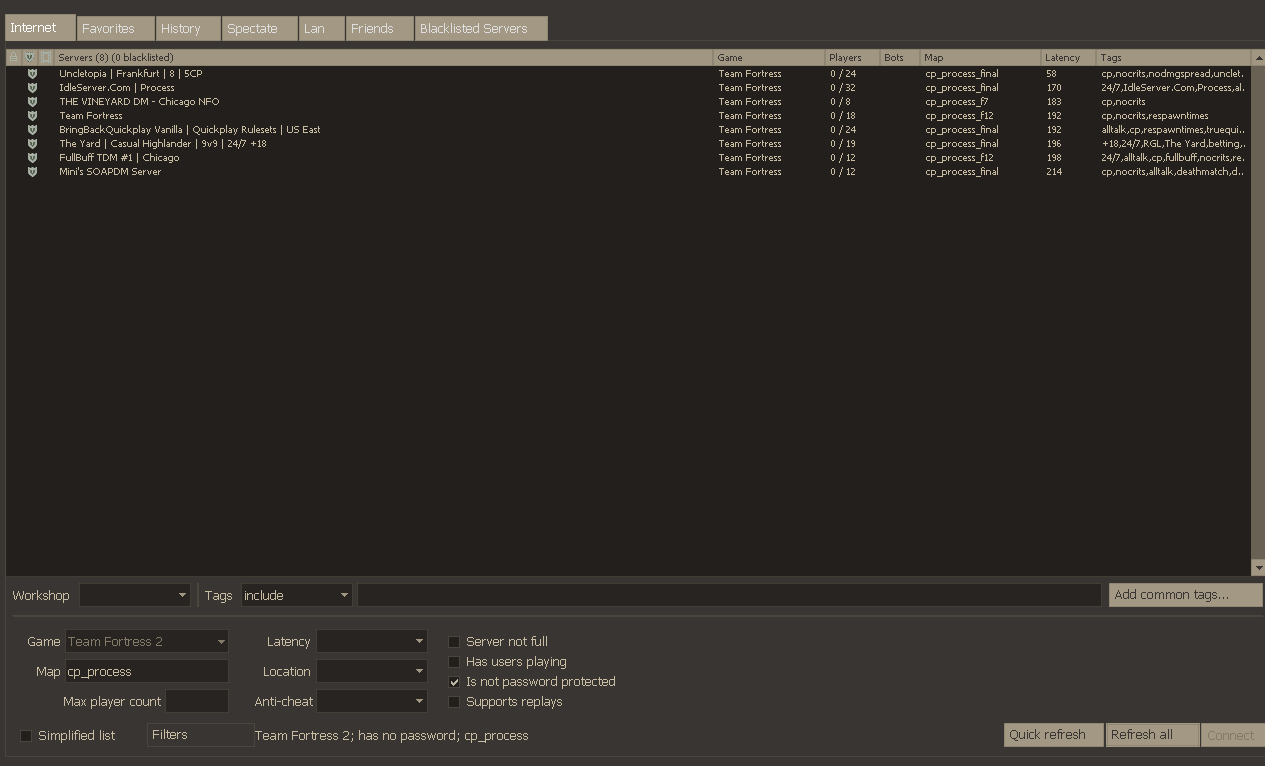Sort by password lock column icon

(14, 58)
